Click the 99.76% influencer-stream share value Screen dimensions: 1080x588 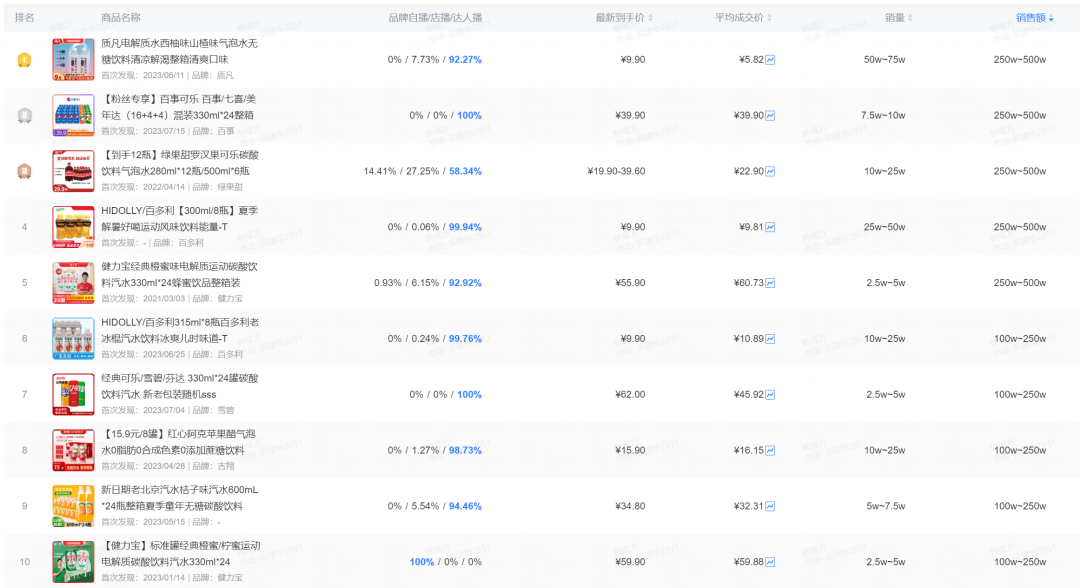point(465,339)
